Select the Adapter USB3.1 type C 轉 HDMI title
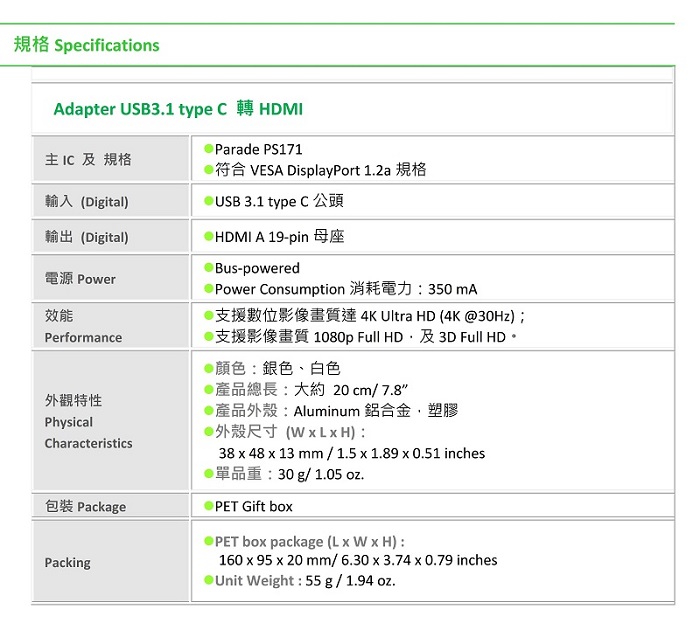Viewport: 700px width, 637px height. coord(178,109)
